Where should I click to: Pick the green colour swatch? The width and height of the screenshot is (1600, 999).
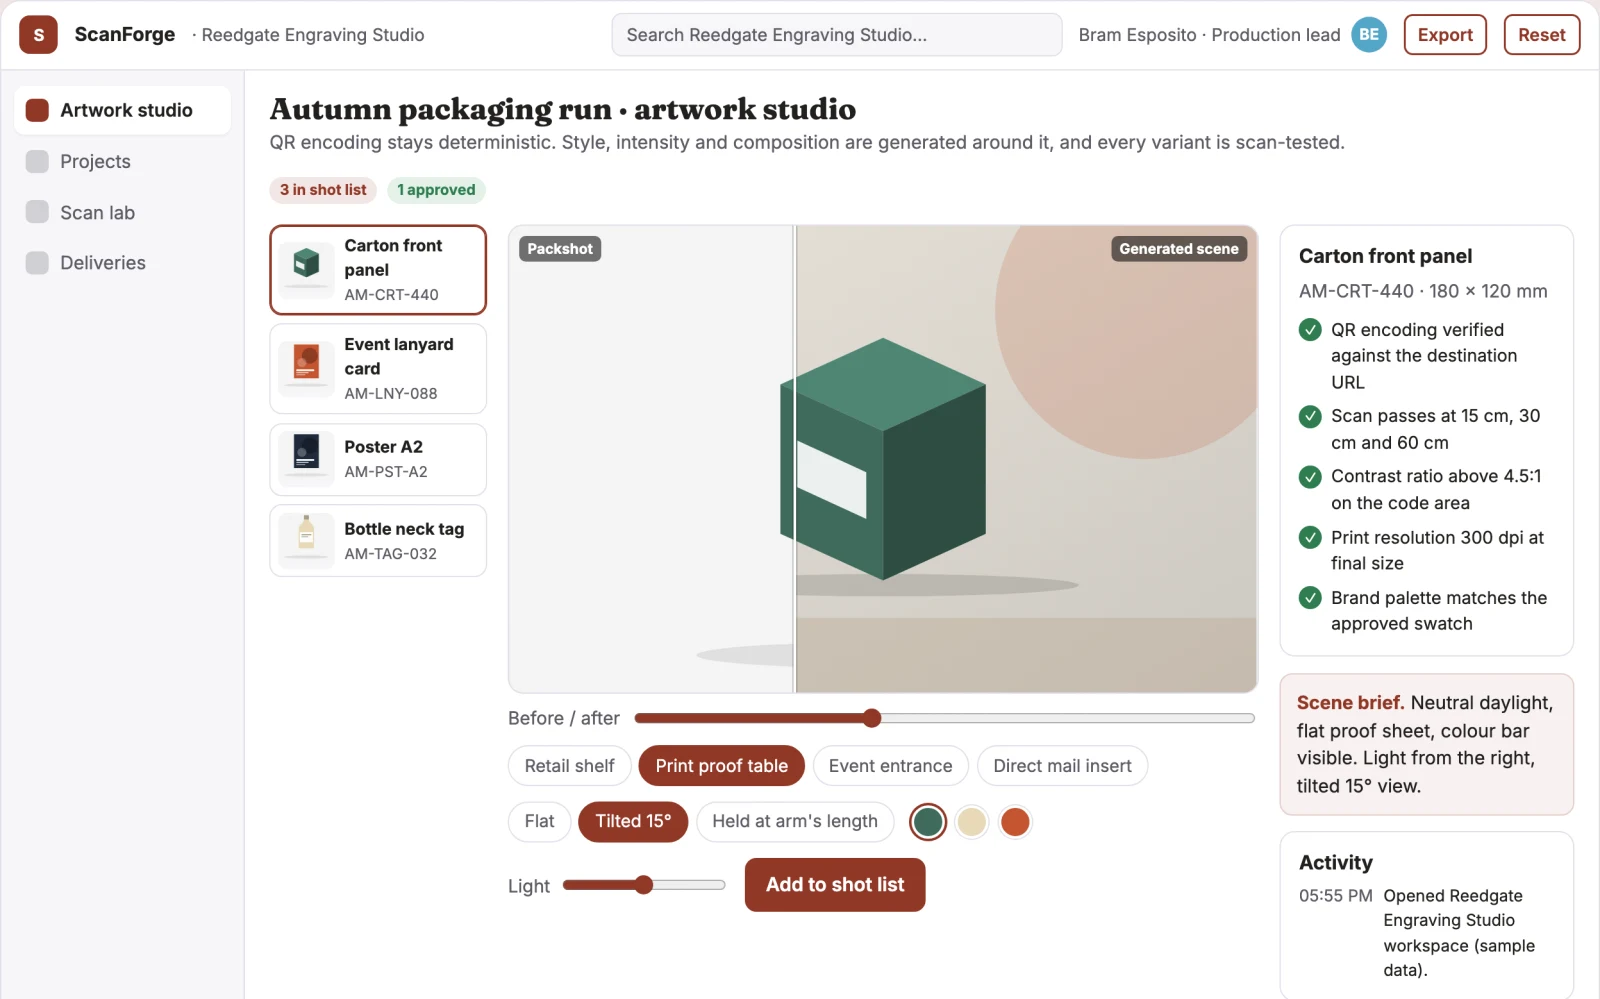[928, 822]
